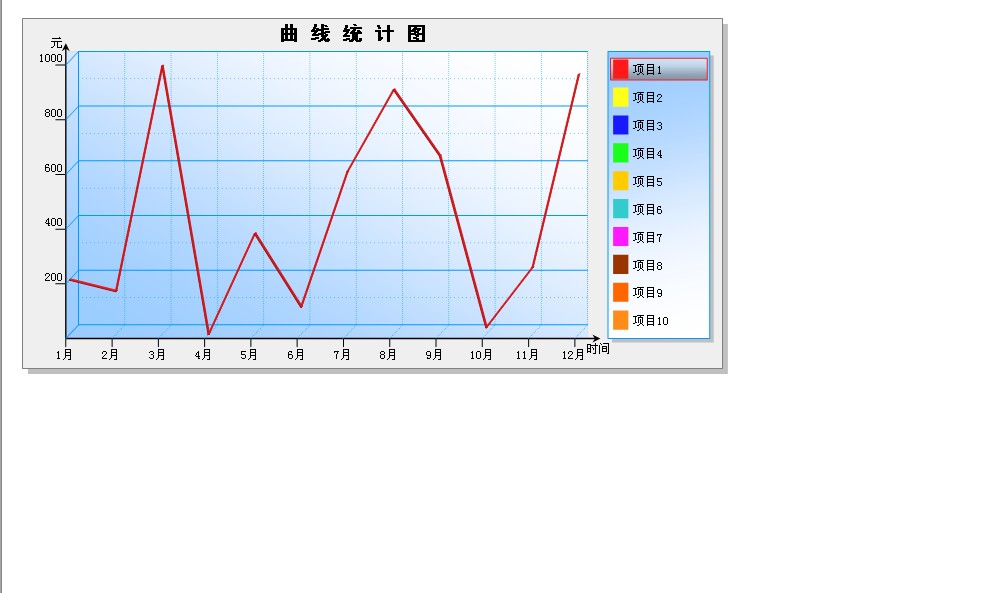Image resolution: width=996 pixels, height=593 pixels.
Task: Click the December end data point
Action: (x=579, y=74)
